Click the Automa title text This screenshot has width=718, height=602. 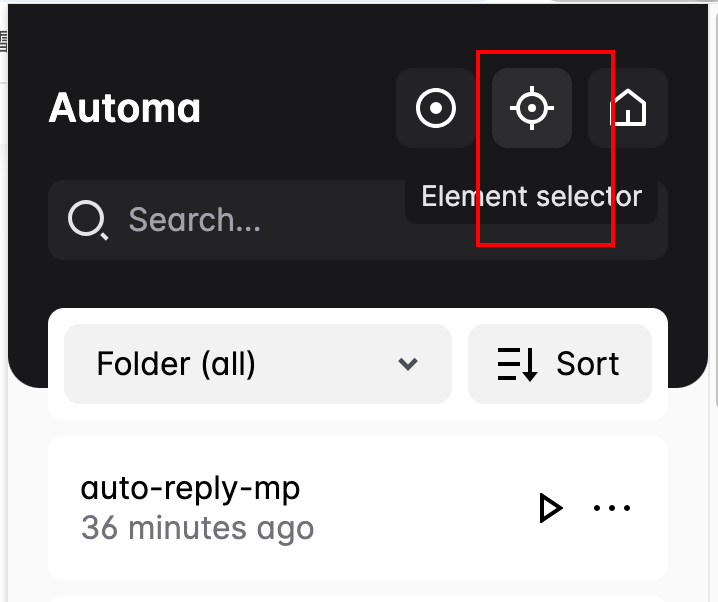tap(125, 108)
